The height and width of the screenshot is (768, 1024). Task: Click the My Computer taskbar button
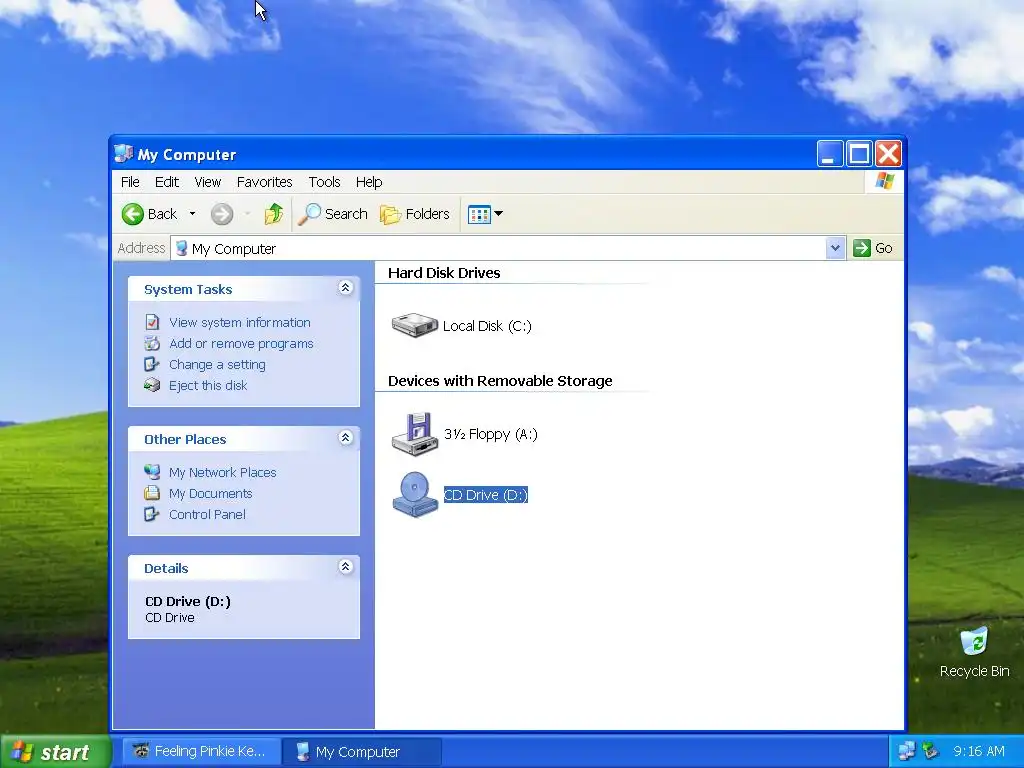pyautogui.click(x=362, y=752)
